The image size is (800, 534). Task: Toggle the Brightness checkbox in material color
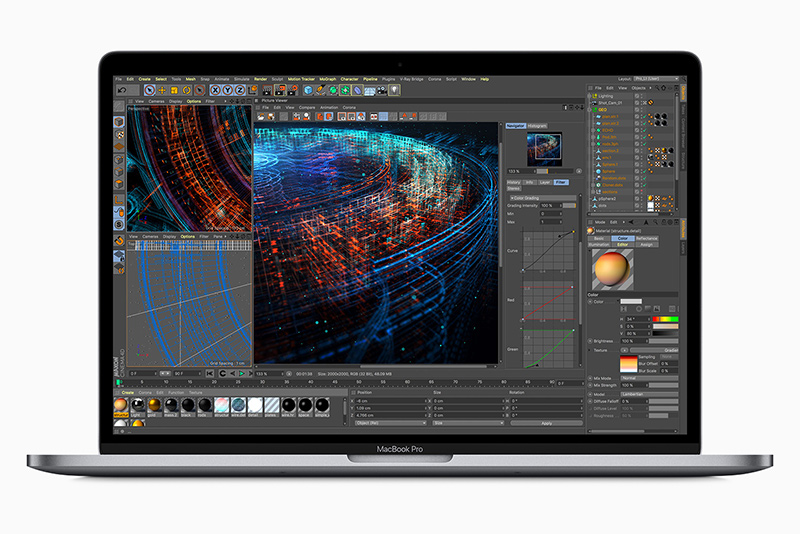click(x=590, y=342)
